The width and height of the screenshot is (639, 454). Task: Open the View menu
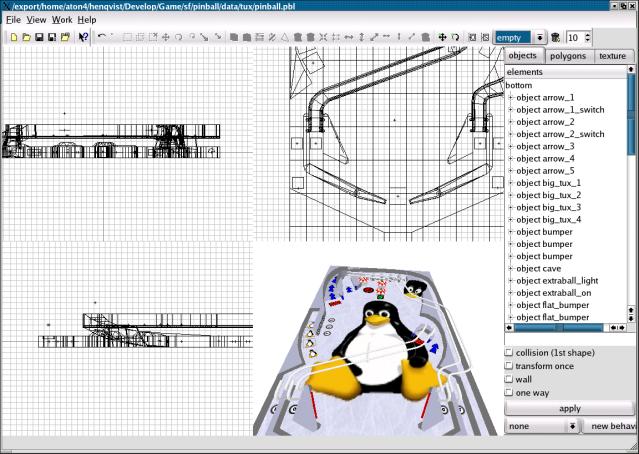point(36,20)
